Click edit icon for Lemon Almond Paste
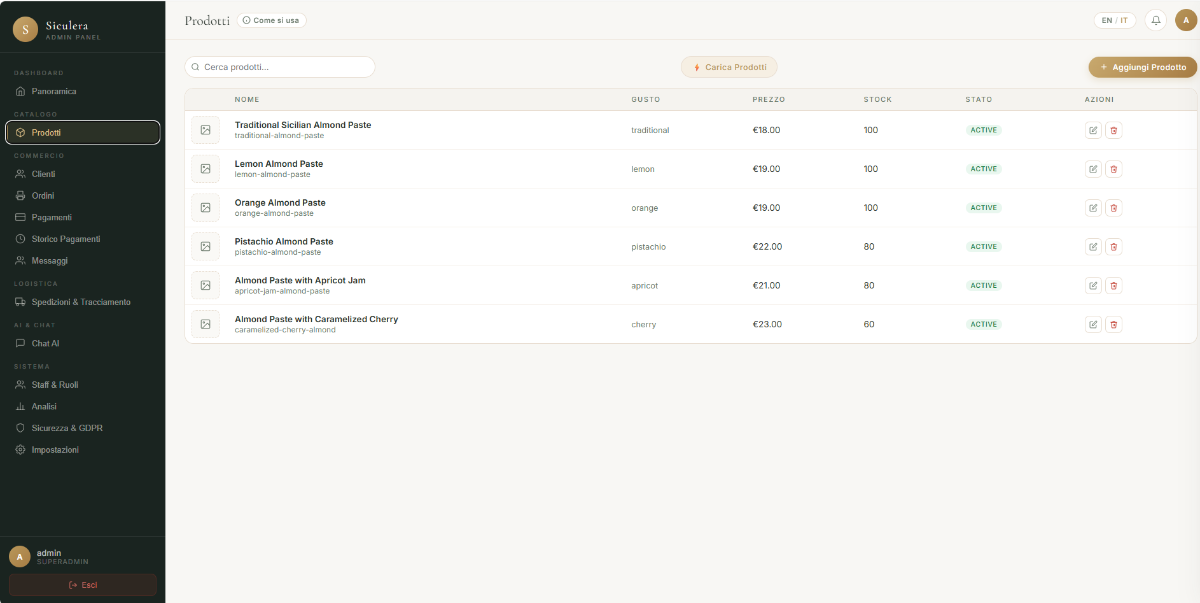Image resolution: width=1200 pixels, height=603 pixels. pyautogui.click(x=1093, y=169)
